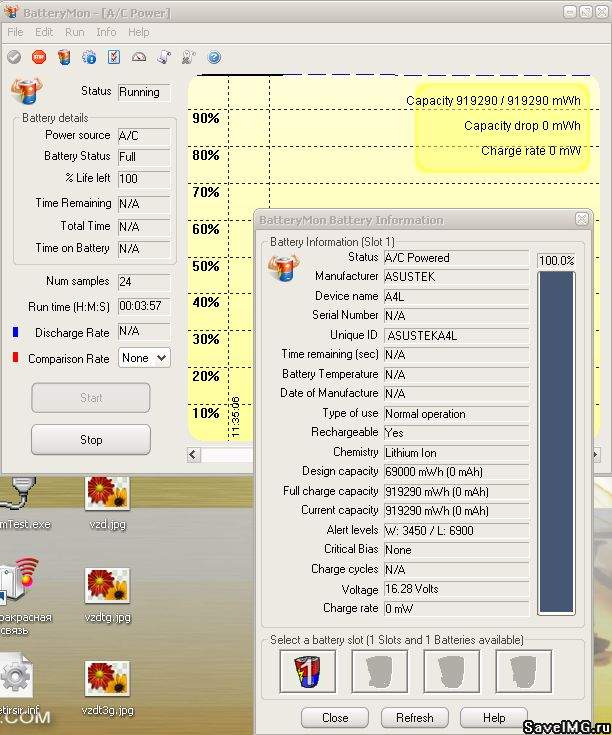Open the File menu
Viewport: 612px width, 735px height.
[x=15, y=32]
